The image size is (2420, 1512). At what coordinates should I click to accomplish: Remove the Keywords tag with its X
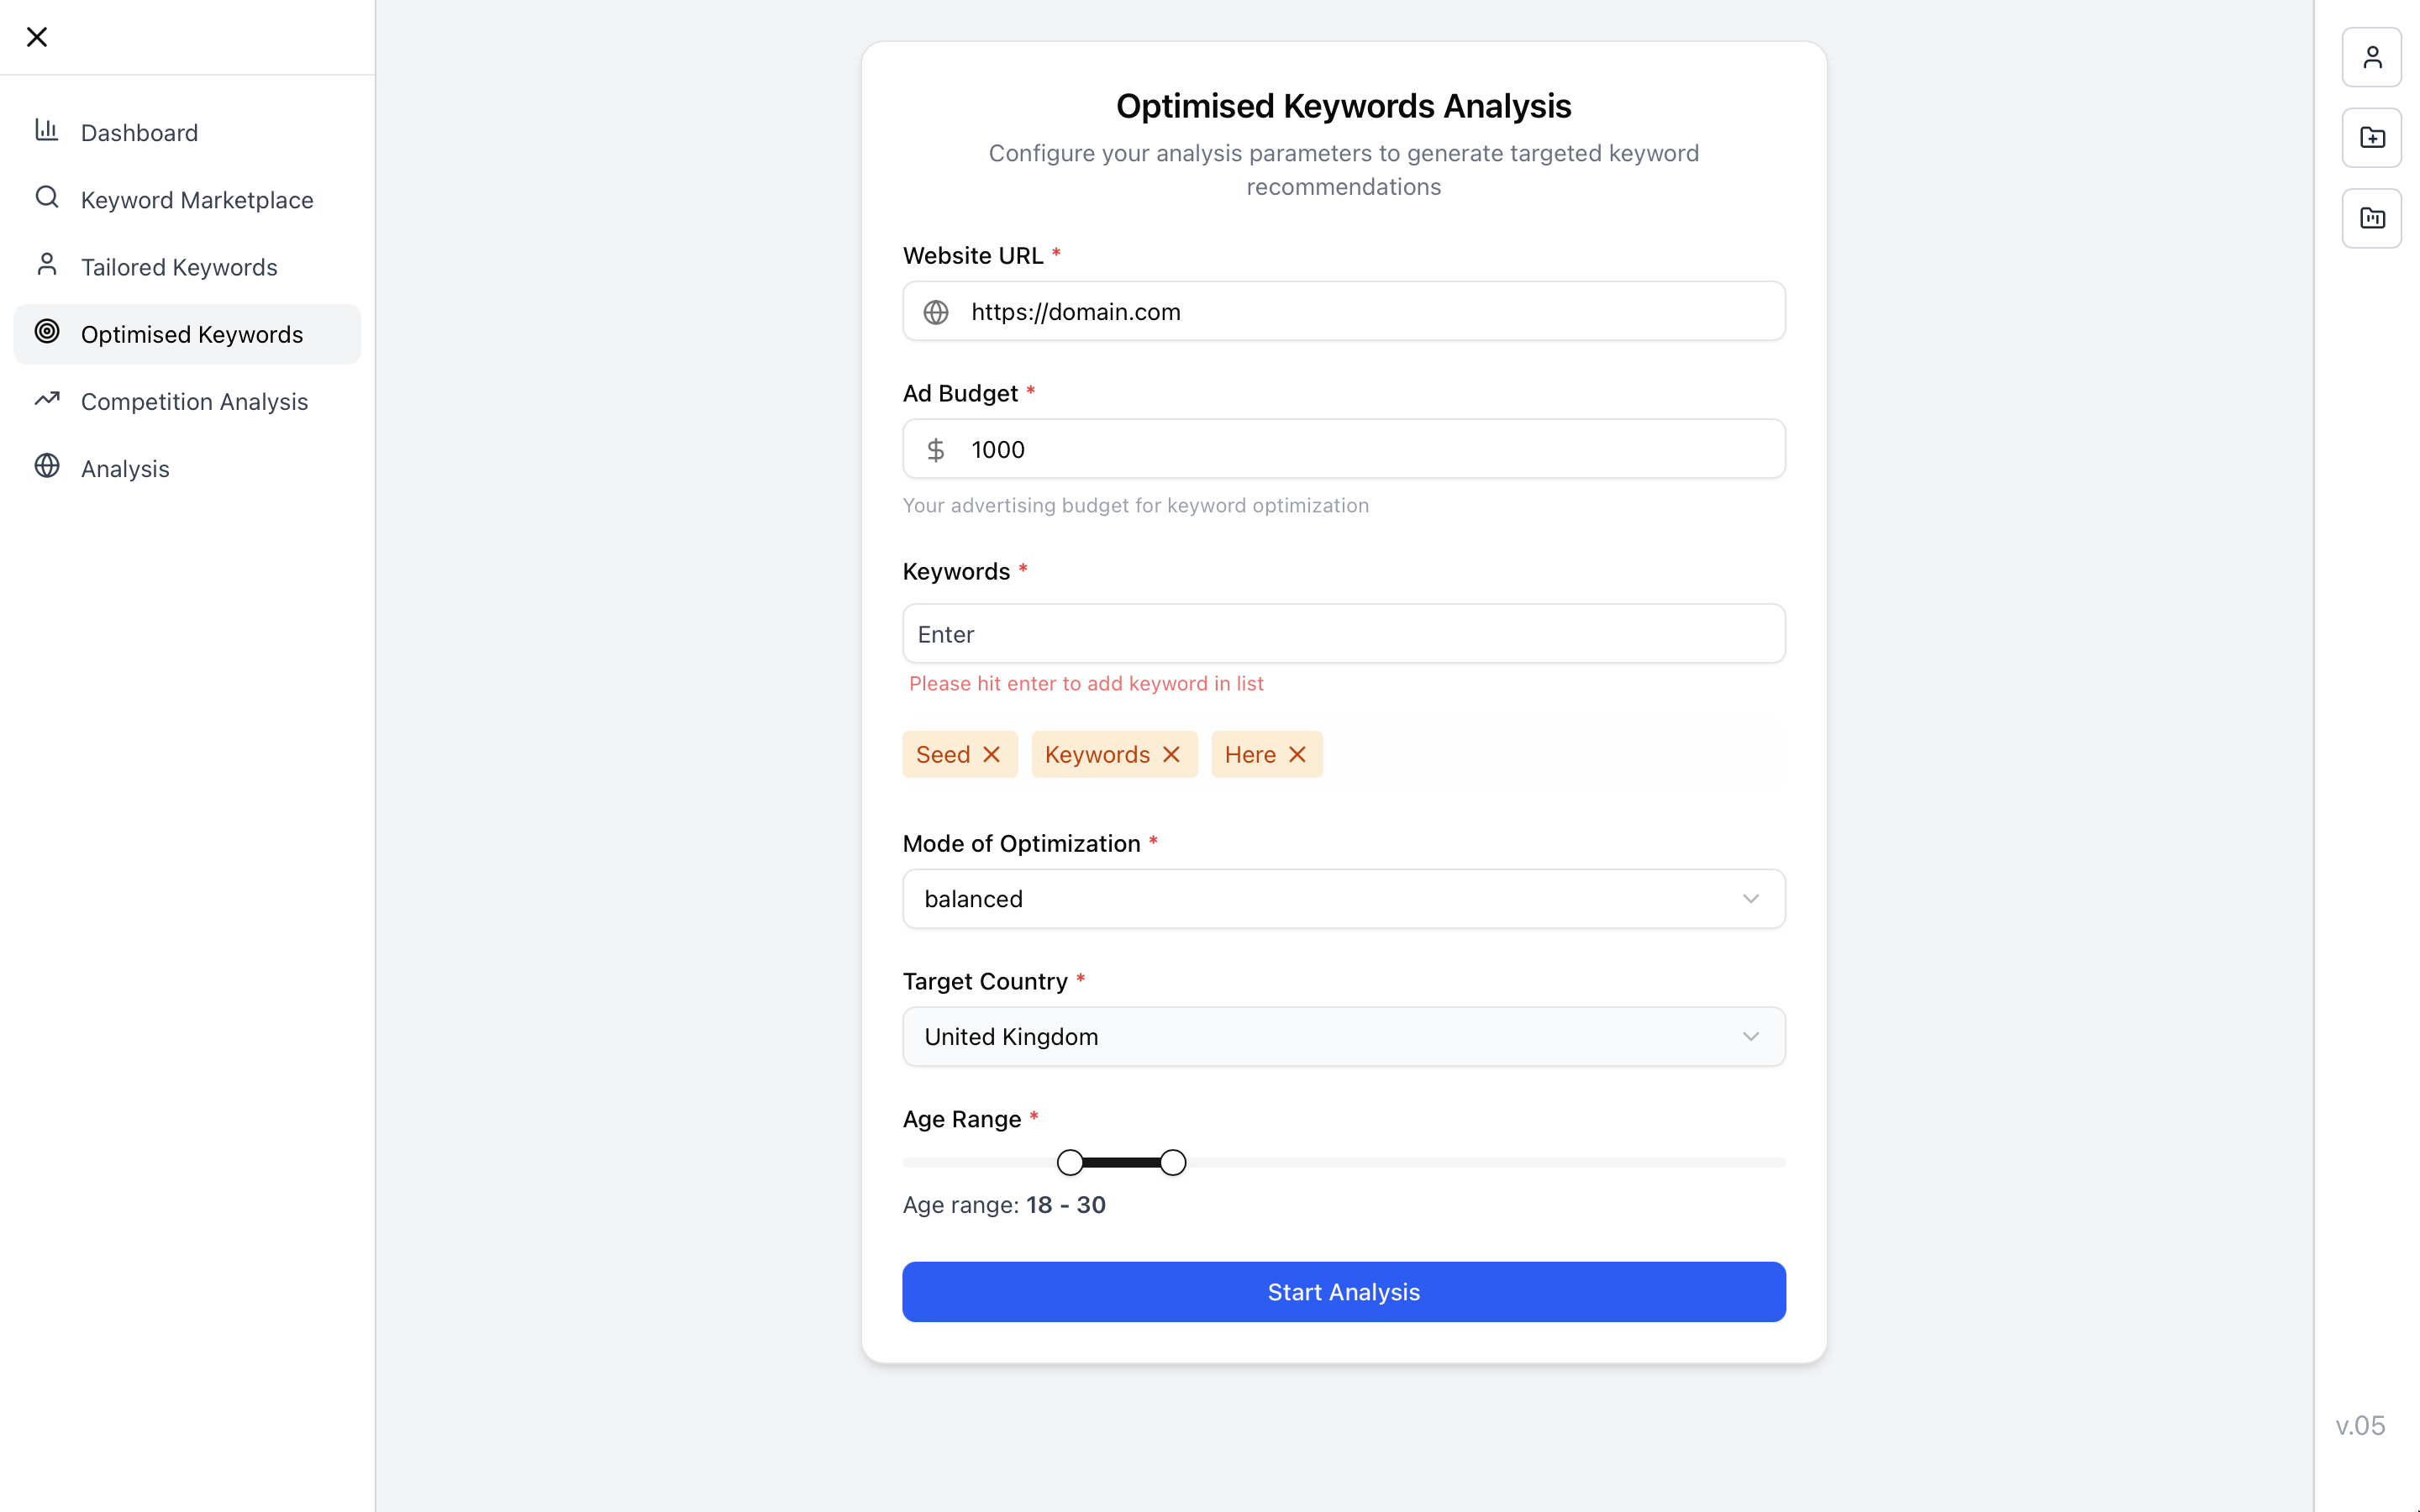[x=1171, y=754]
